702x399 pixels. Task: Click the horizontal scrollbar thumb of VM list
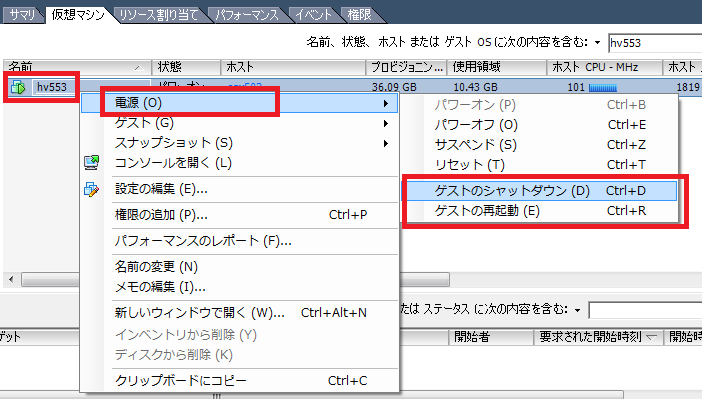[x=235, y=279]
